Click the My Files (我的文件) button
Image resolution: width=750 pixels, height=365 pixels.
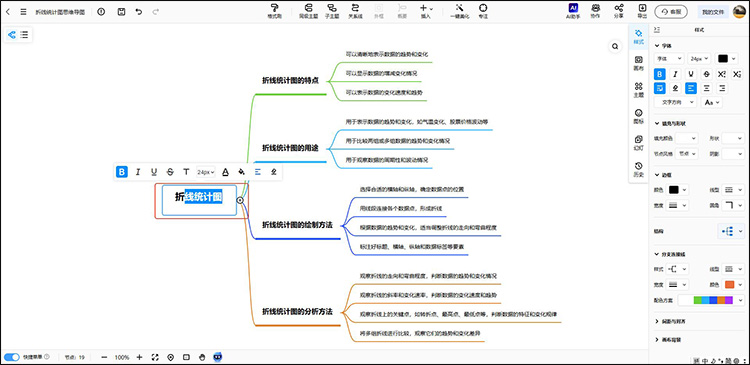pyautogui.click(x=713, y=12)
